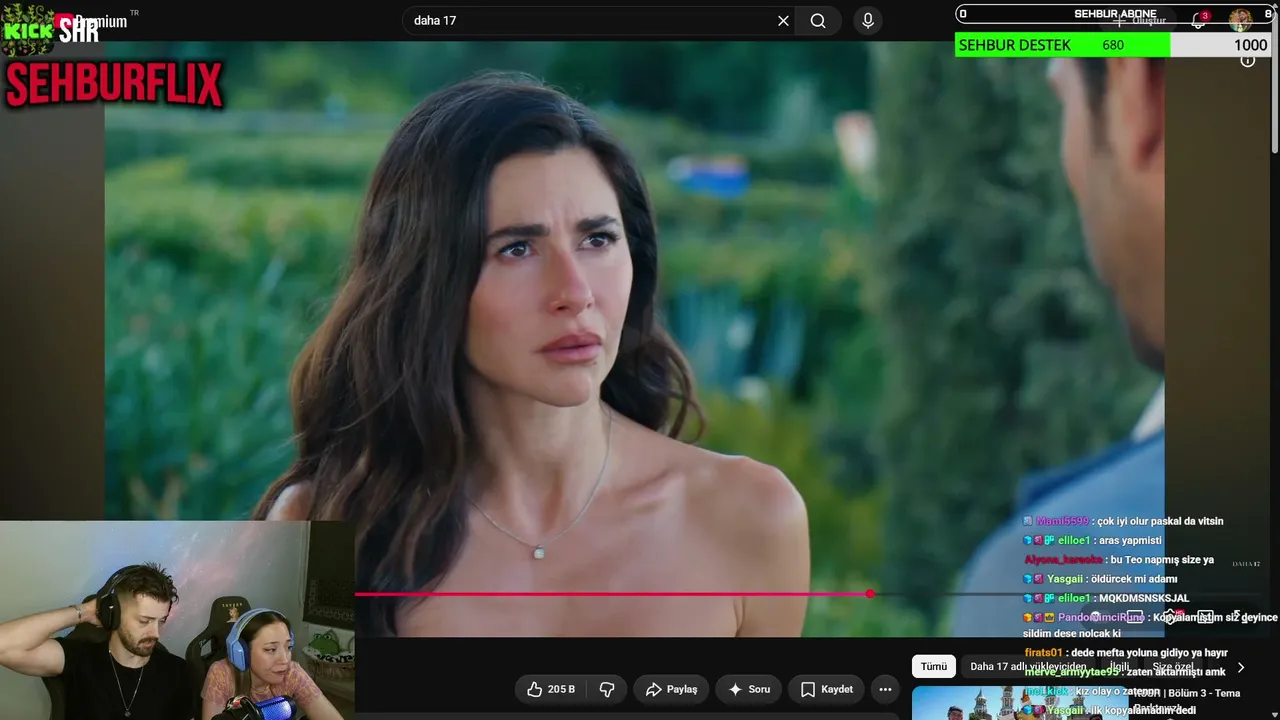Screen dimensions: 1280x720
Task: Like the video with thumbs up
Action: (549, 689)
